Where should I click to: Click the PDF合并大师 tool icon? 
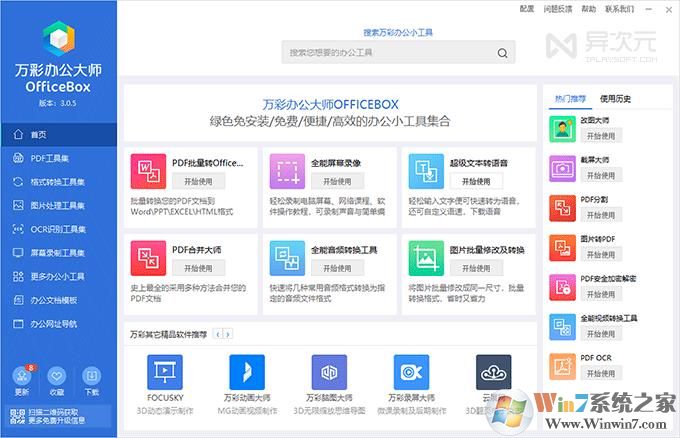(x=148, y=258)
